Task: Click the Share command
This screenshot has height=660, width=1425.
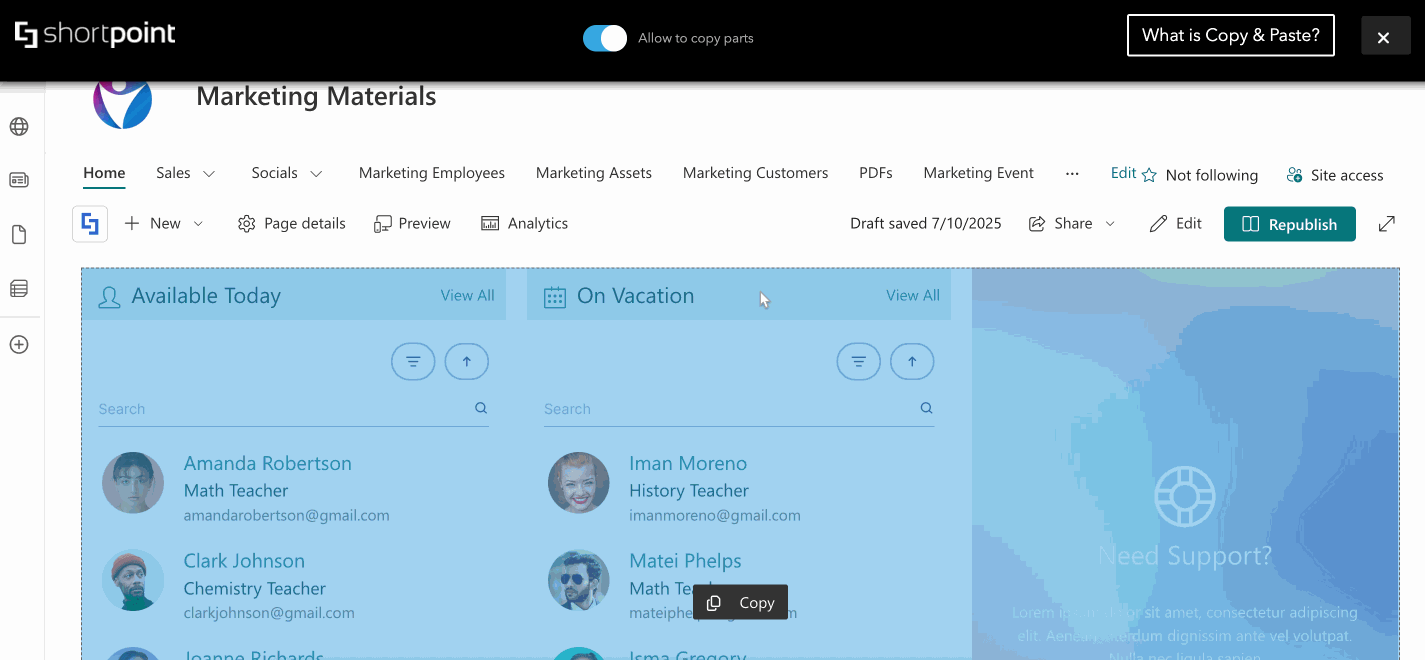Action: click(x=1061, y=224)
